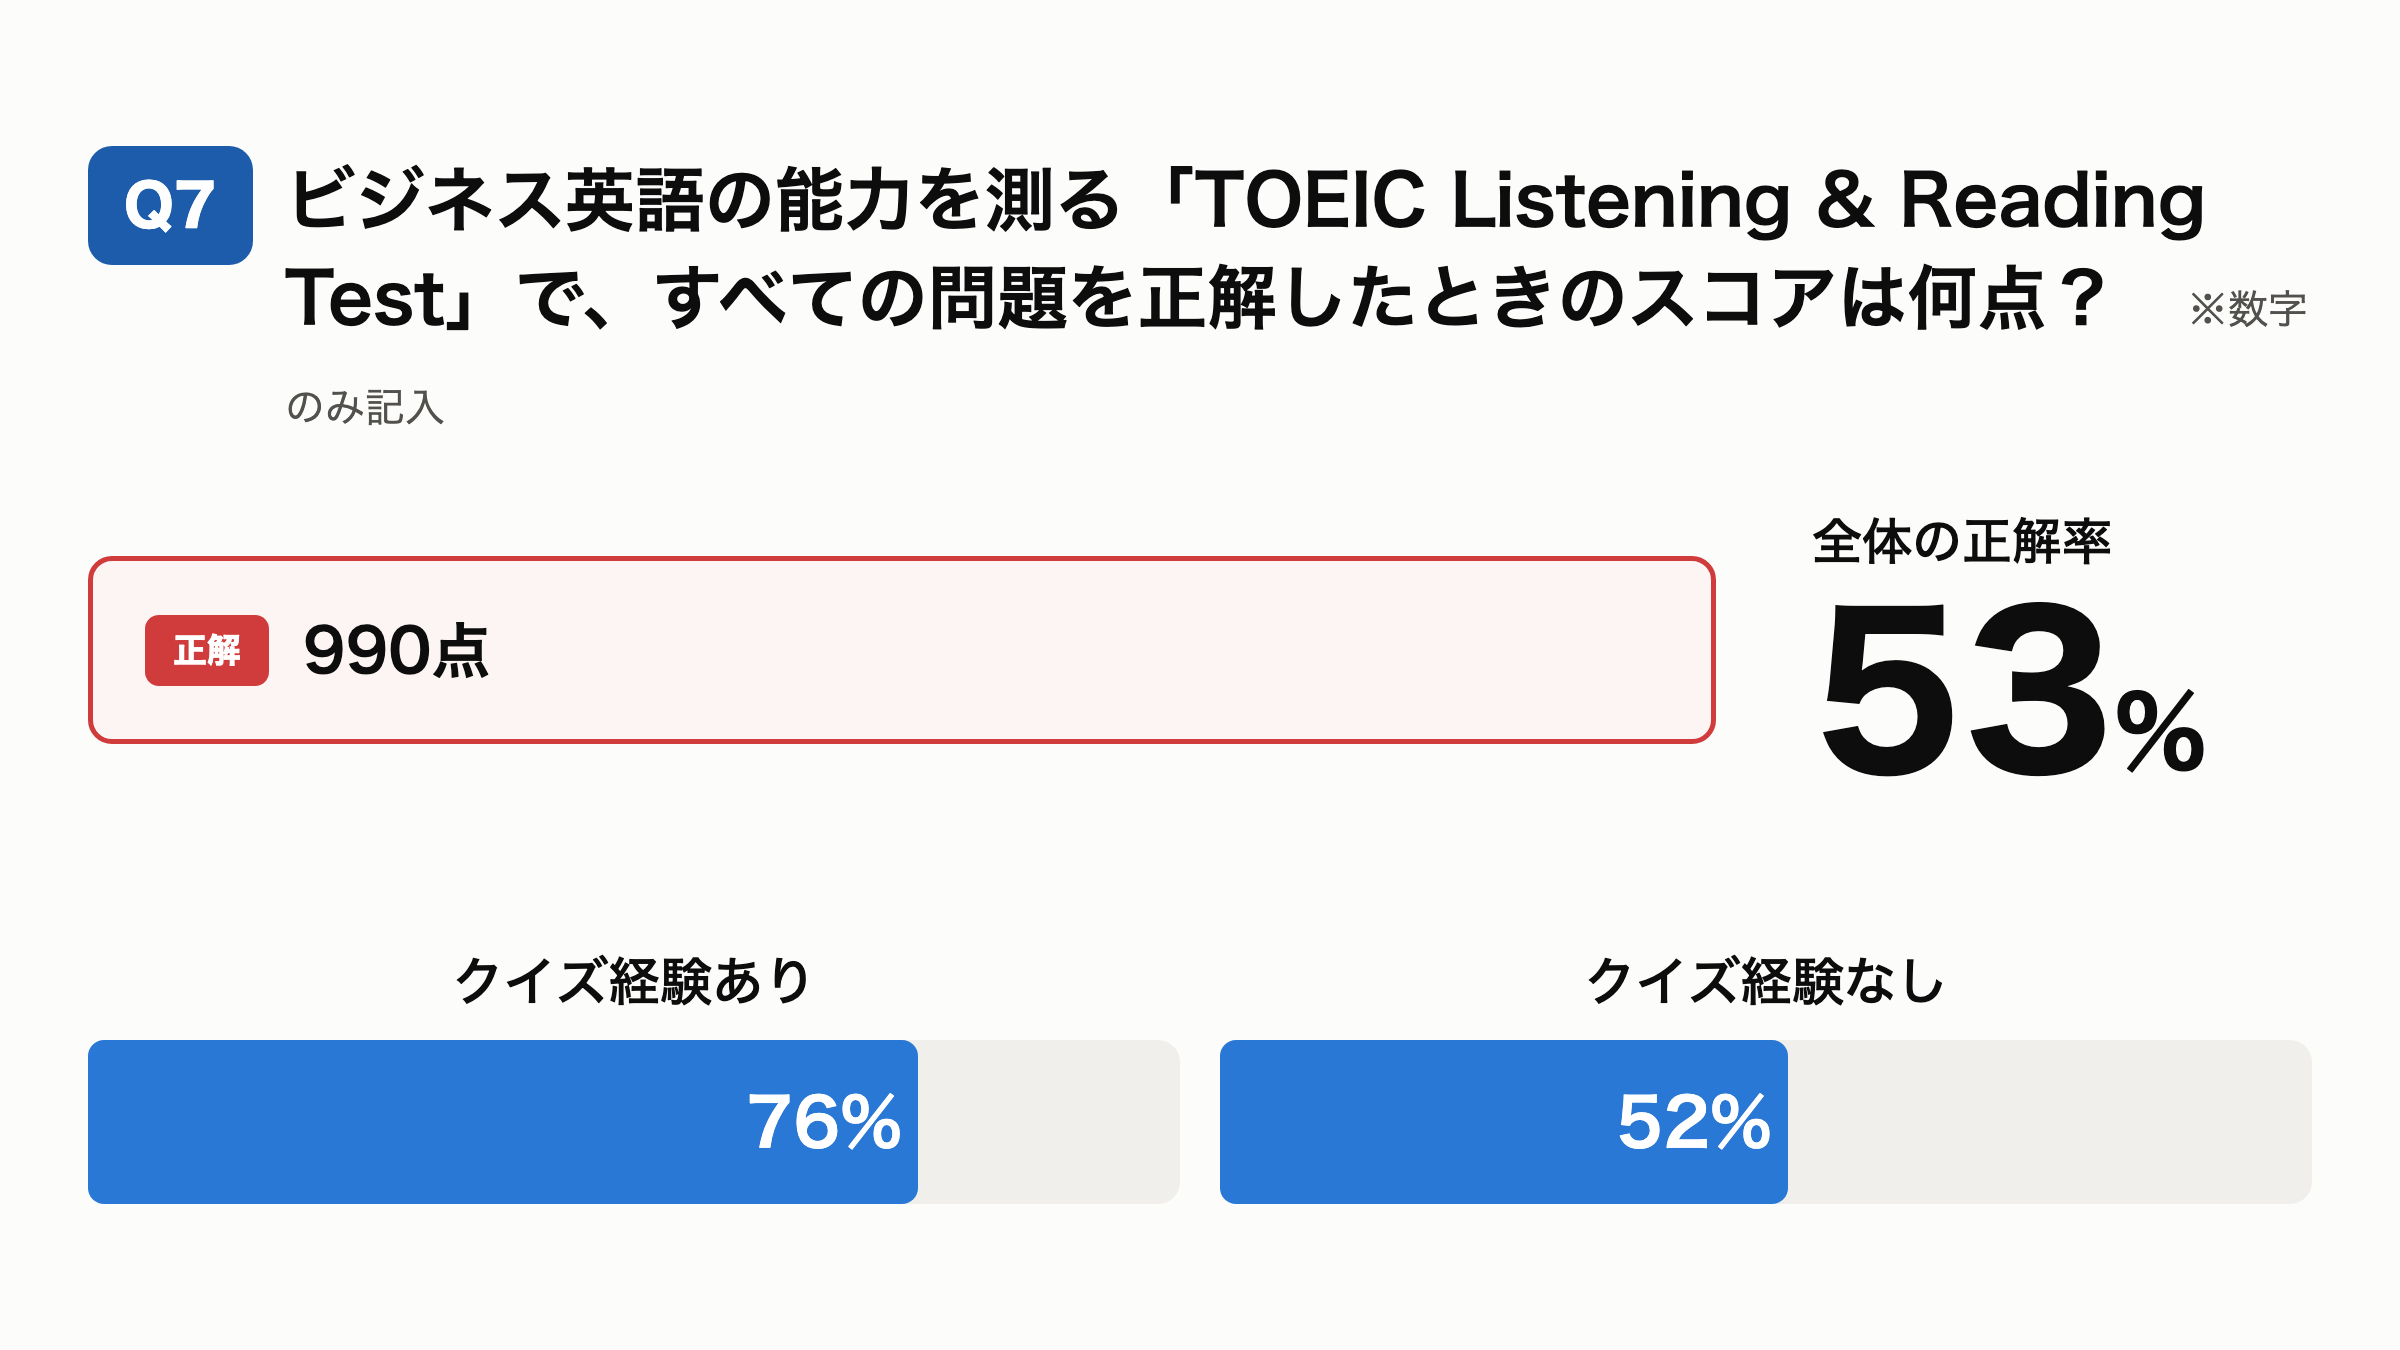
Task: Select the 990点 correct answer box
Action: coord(902,650)
